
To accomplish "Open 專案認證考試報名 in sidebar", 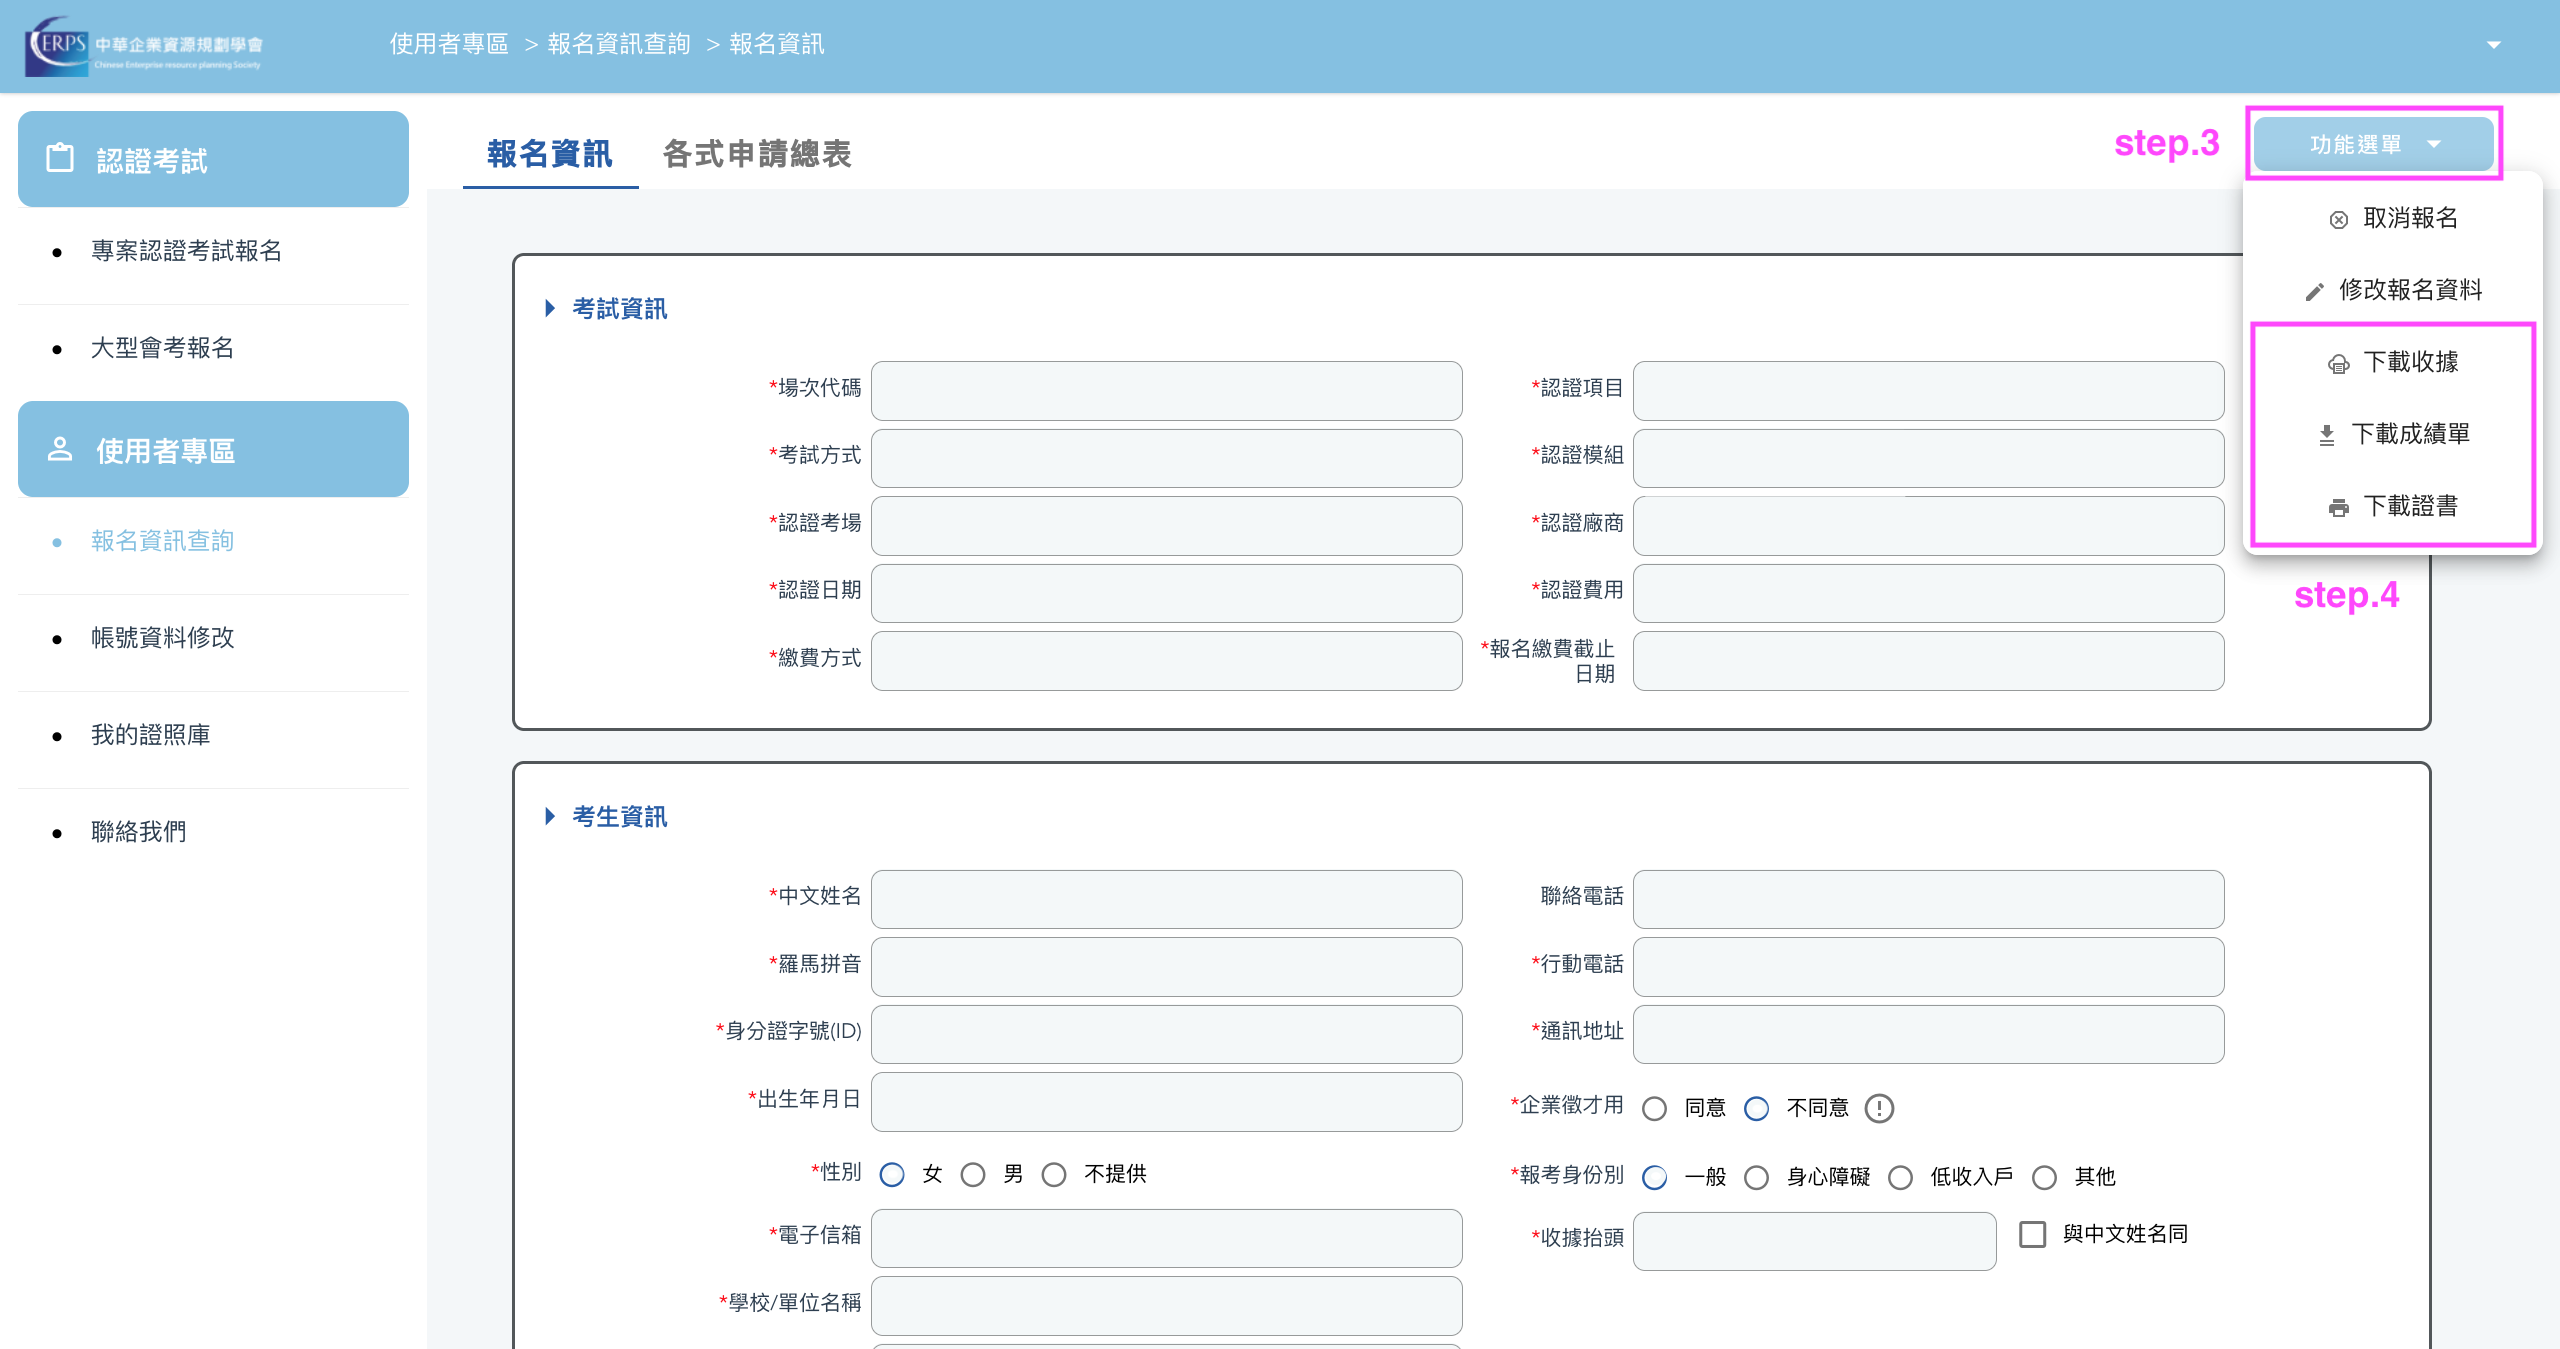I will [x=186, y=250].
